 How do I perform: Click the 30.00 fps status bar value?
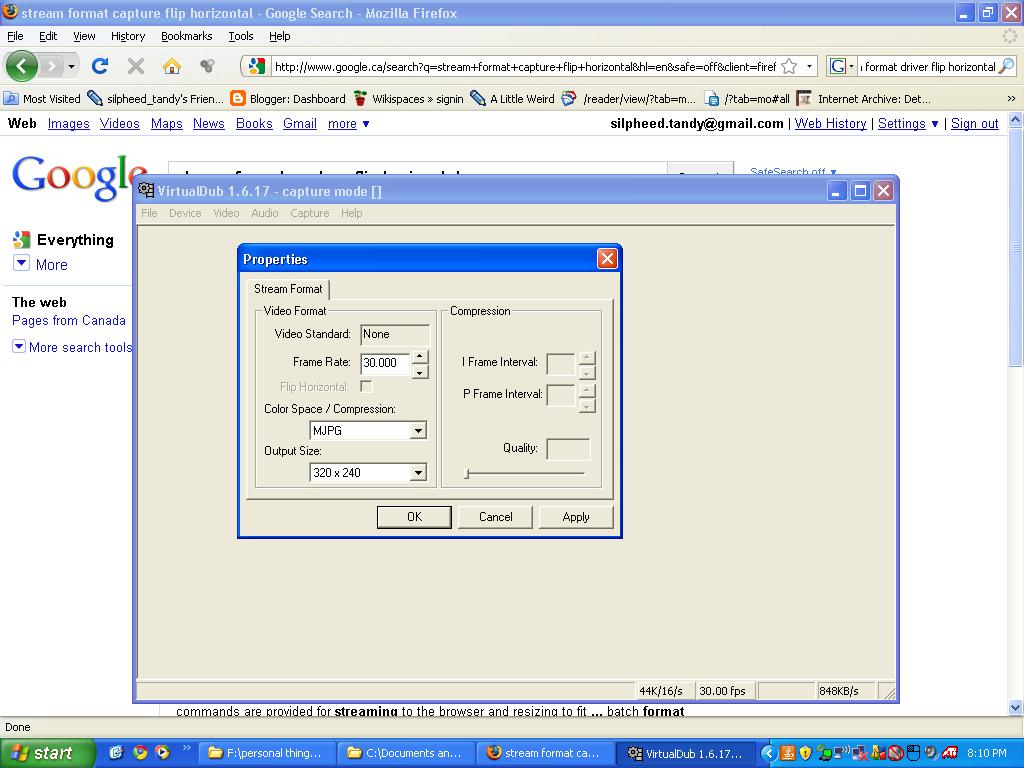tap(722, 691)
